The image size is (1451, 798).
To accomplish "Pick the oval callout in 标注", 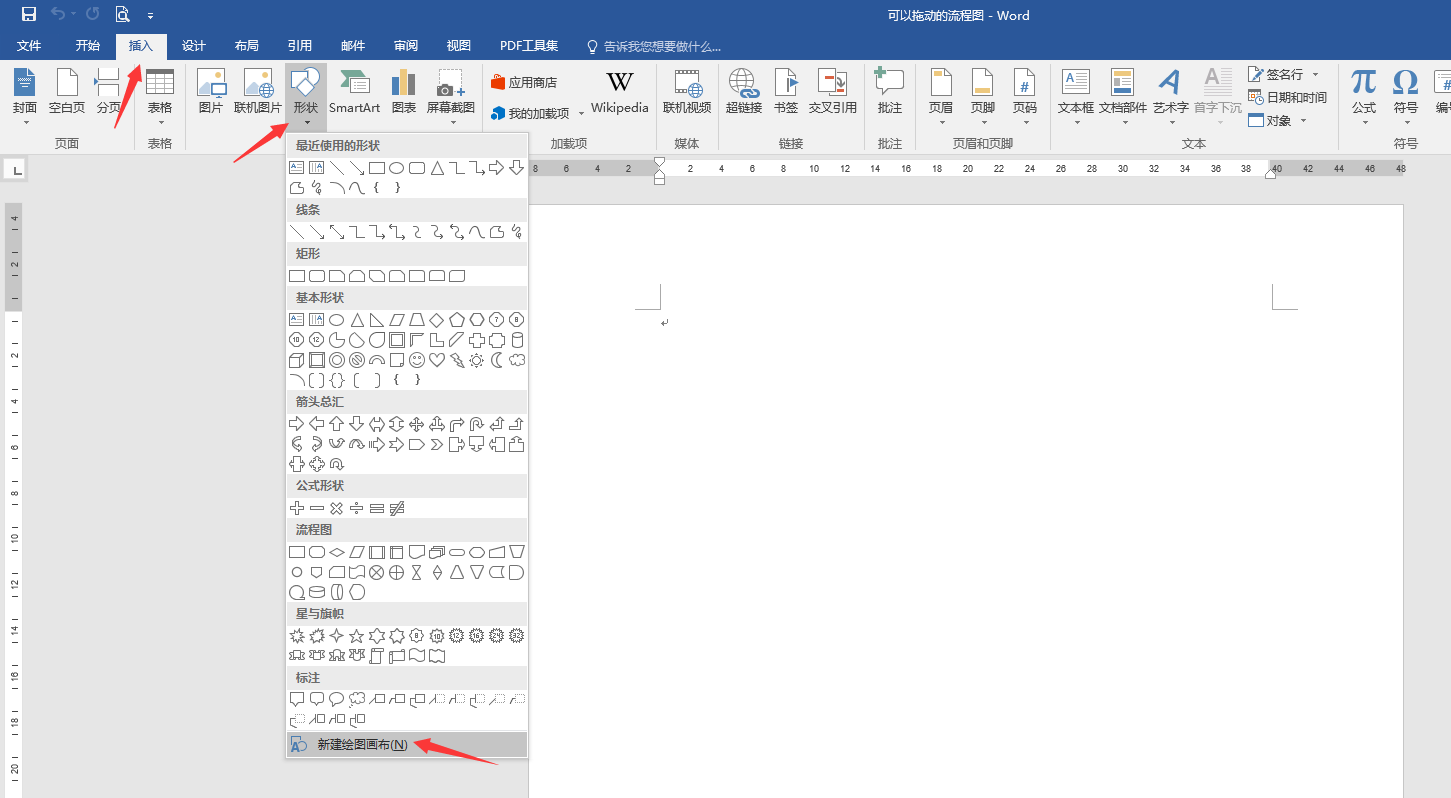I will (337, 699).
